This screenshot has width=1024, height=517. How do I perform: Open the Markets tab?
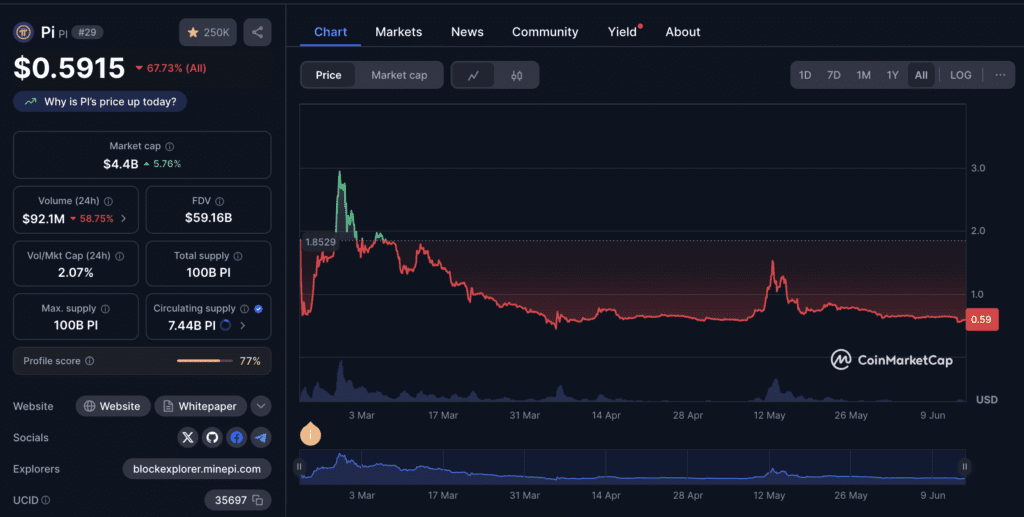tap(398, 32)
